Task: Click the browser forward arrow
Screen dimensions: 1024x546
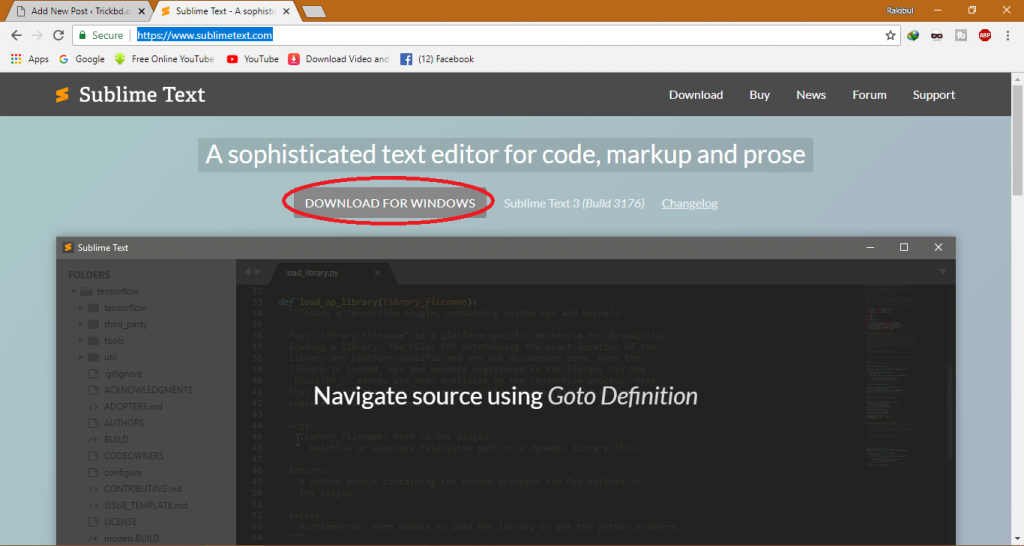Action: pyautogui.click(x=37, y=35)
